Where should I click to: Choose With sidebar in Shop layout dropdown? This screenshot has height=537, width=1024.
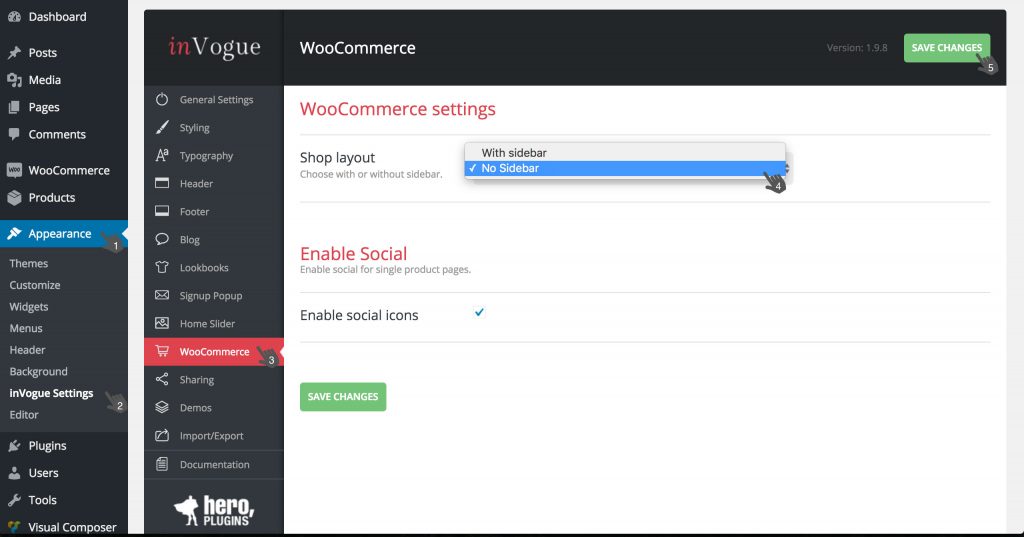[624, 152]
